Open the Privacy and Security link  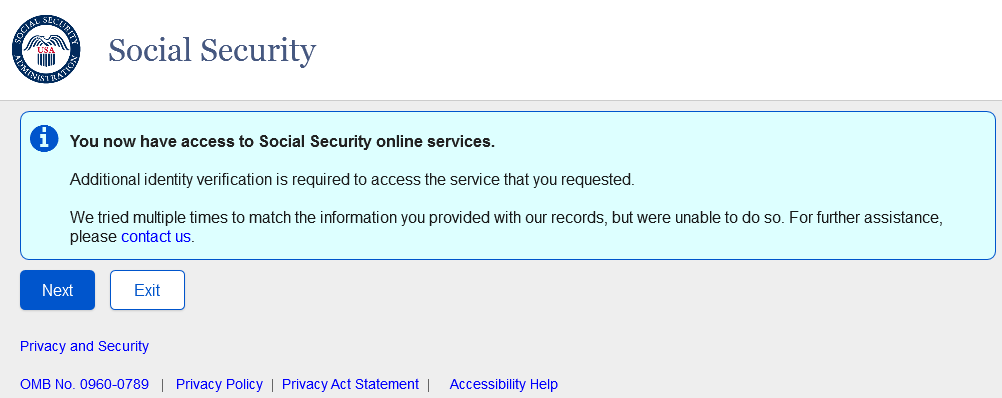(x=84, y=346)
